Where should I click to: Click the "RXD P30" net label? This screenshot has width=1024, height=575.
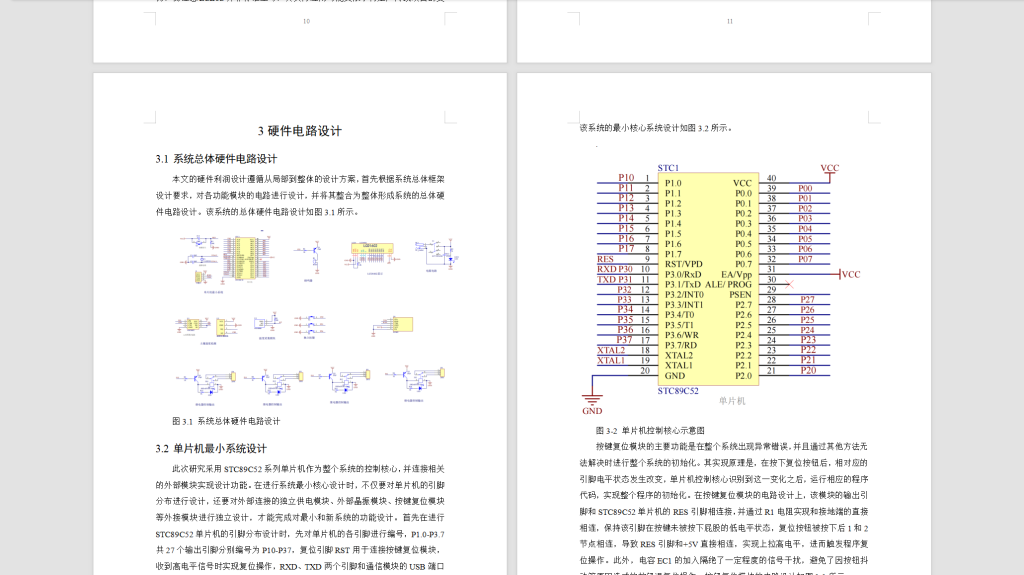coord(615,269)
